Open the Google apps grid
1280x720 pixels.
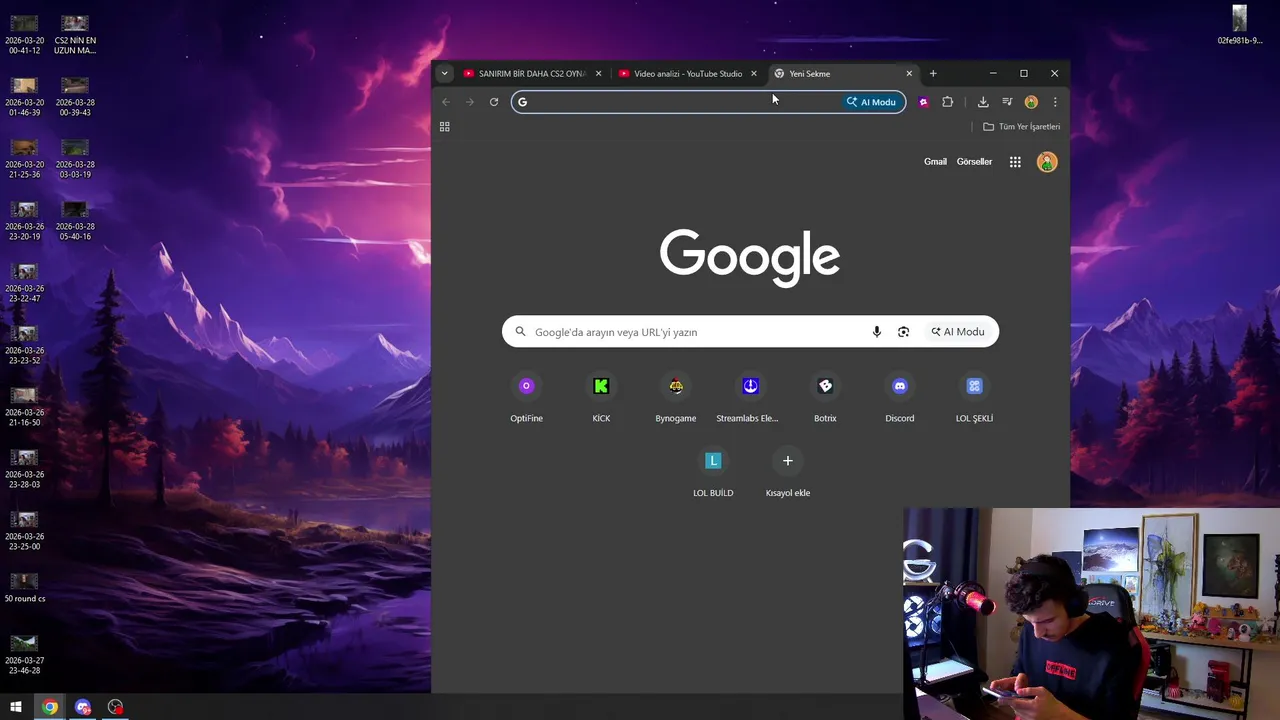[1015, 162]
